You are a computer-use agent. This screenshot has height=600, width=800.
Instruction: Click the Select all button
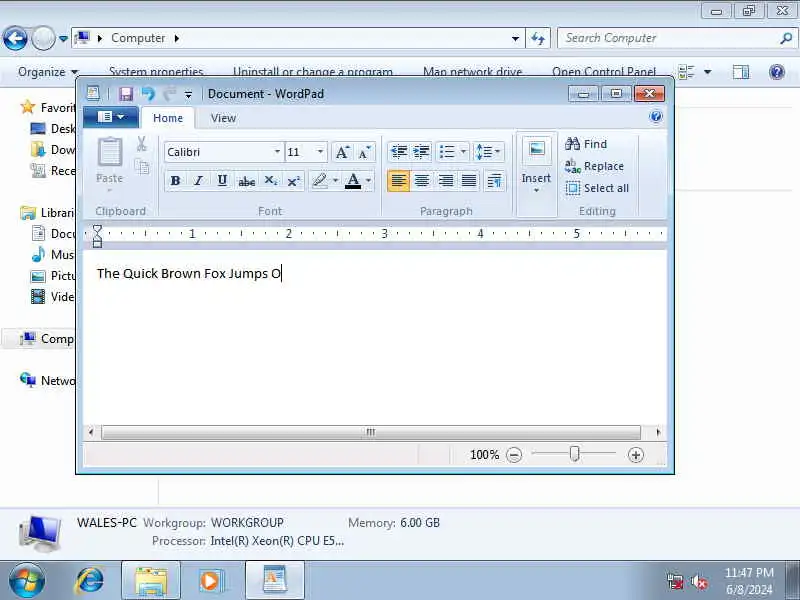click(597, 188)
